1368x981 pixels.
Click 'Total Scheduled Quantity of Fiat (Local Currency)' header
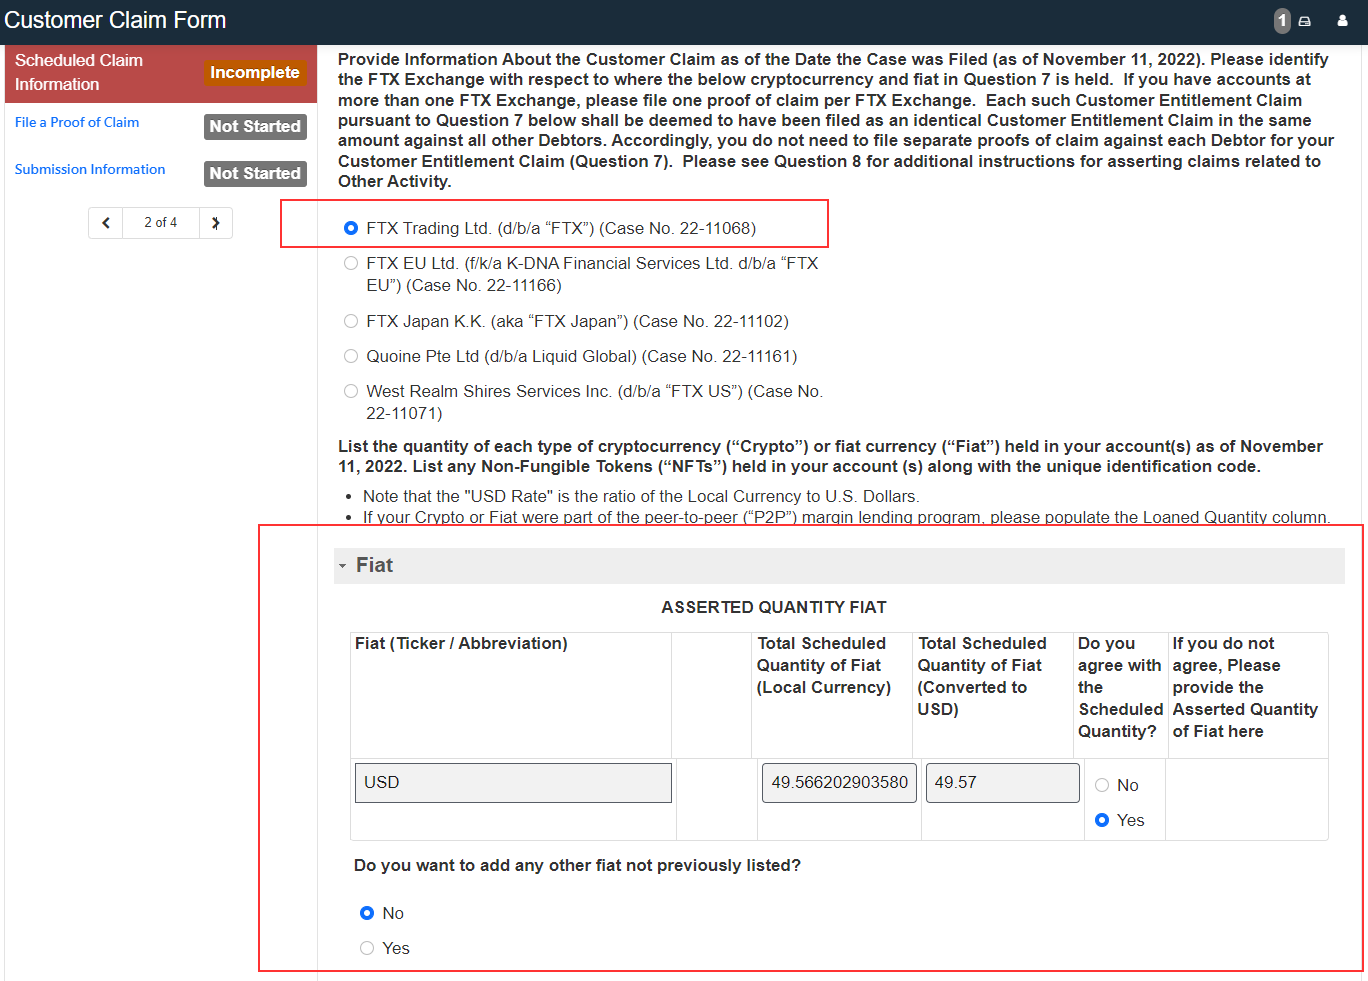[x=824, y=665]
